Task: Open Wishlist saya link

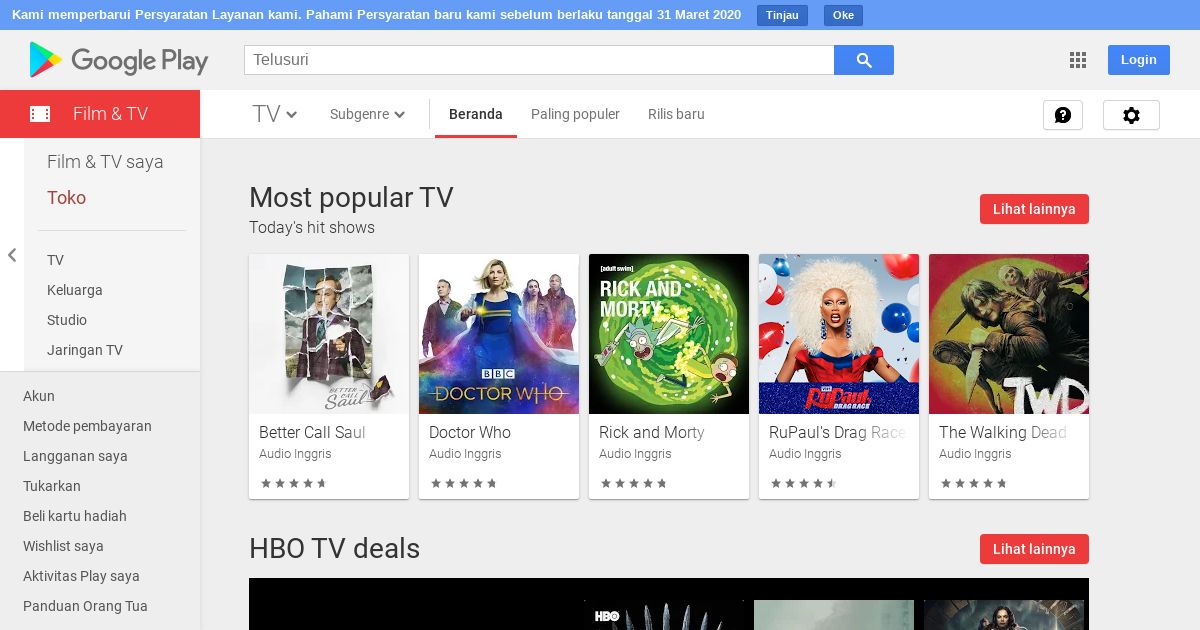Action: coord(63,546)
